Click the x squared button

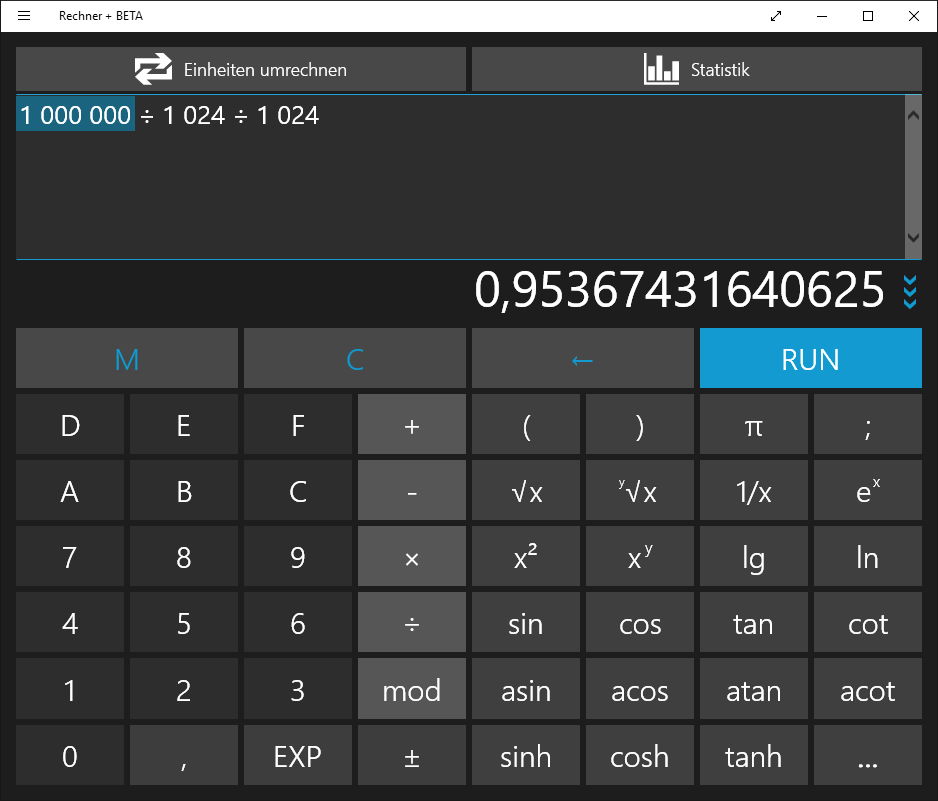[525, 557]
